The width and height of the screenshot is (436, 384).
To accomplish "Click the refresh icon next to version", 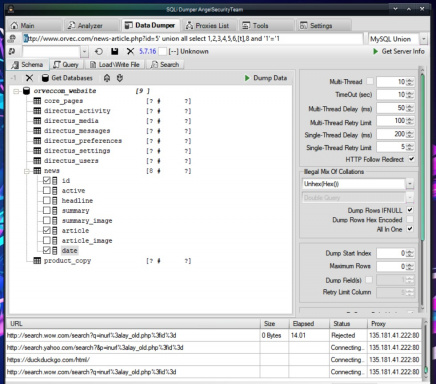I will tap(99, 51).
